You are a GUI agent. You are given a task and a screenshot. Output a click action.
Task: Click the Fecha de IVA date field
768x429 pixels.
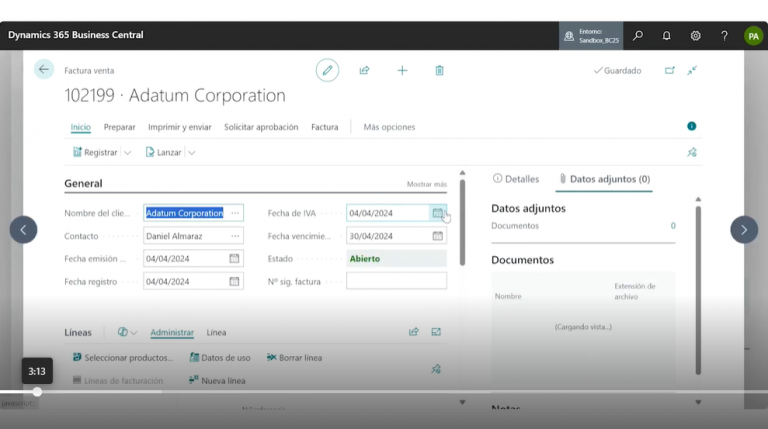click(396, 213)
